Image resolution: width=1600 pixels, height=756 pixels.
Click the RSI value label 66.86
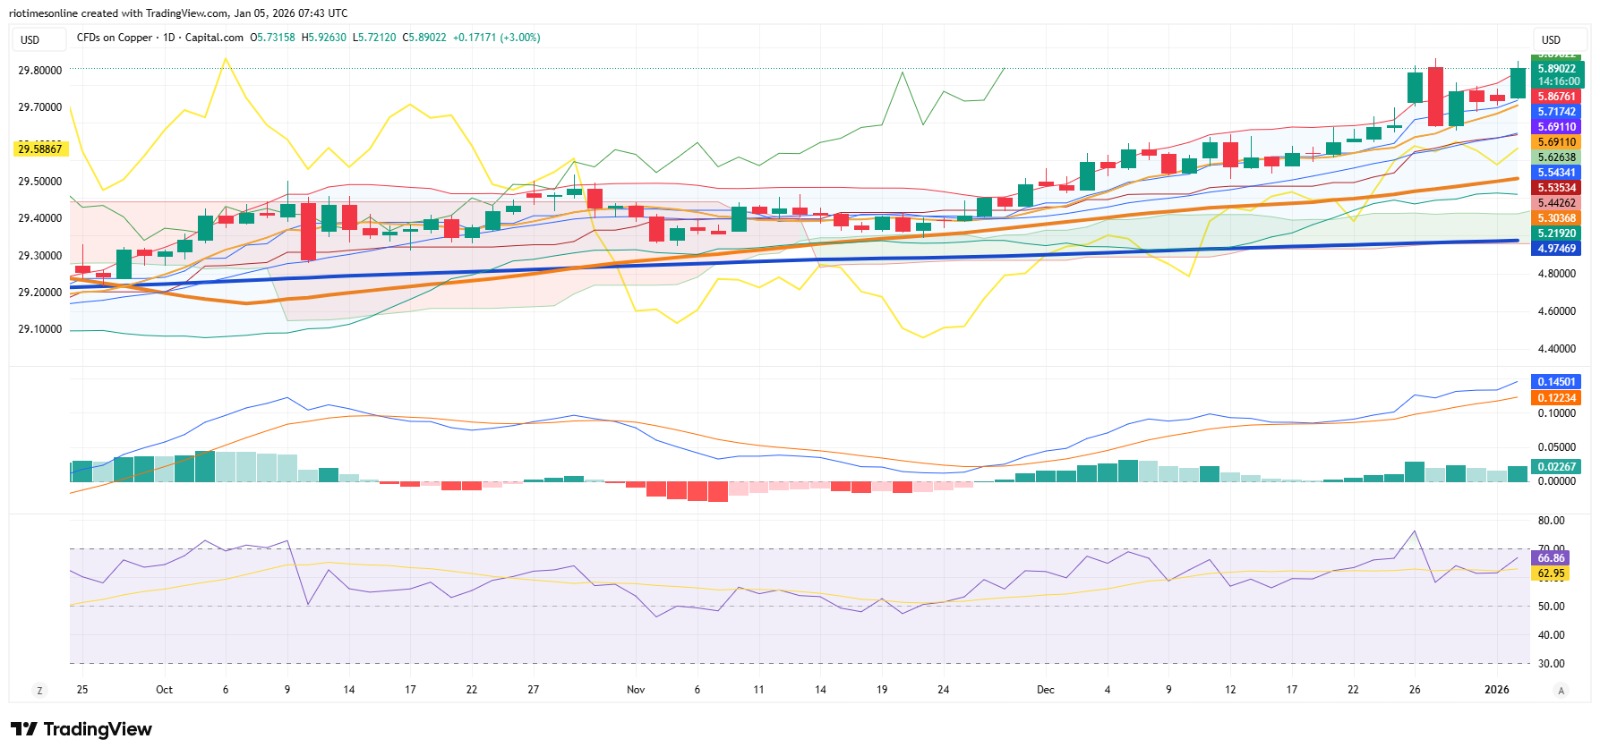1552,558
